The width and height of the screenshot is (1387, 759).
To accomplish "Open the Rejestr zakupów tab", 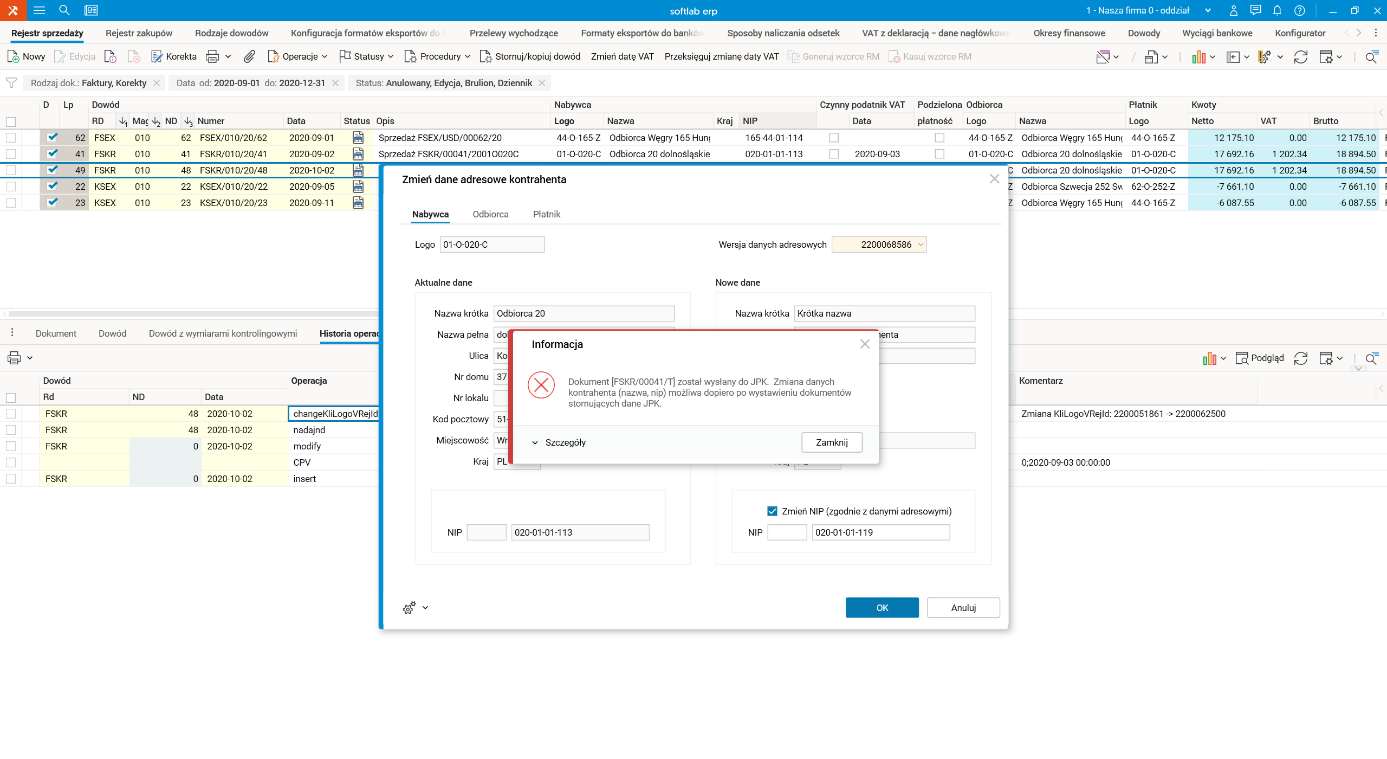I will (x=139, y=33).
